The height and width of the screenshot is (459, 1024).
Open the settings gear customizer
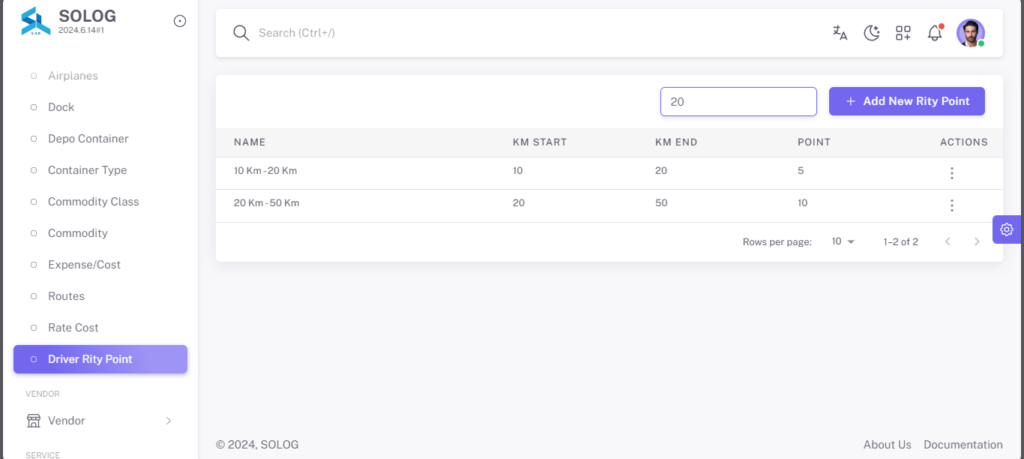pyautogui.click(x=1006, y=229)
